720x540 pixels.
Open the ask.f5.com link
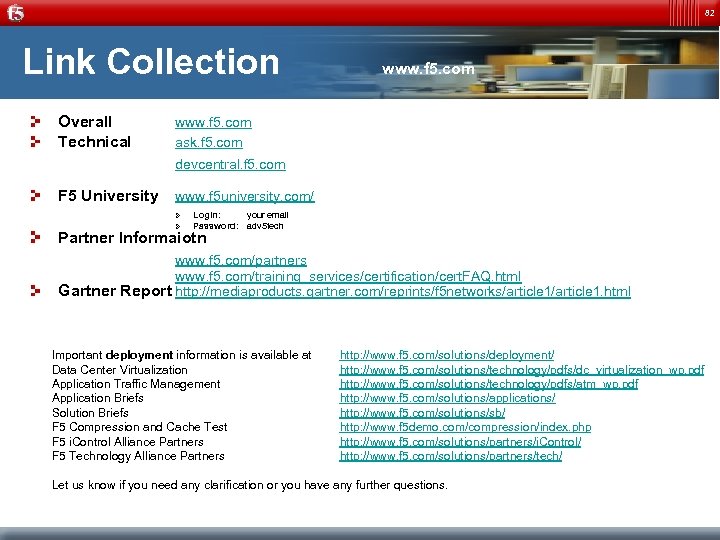tap(209, 143)
